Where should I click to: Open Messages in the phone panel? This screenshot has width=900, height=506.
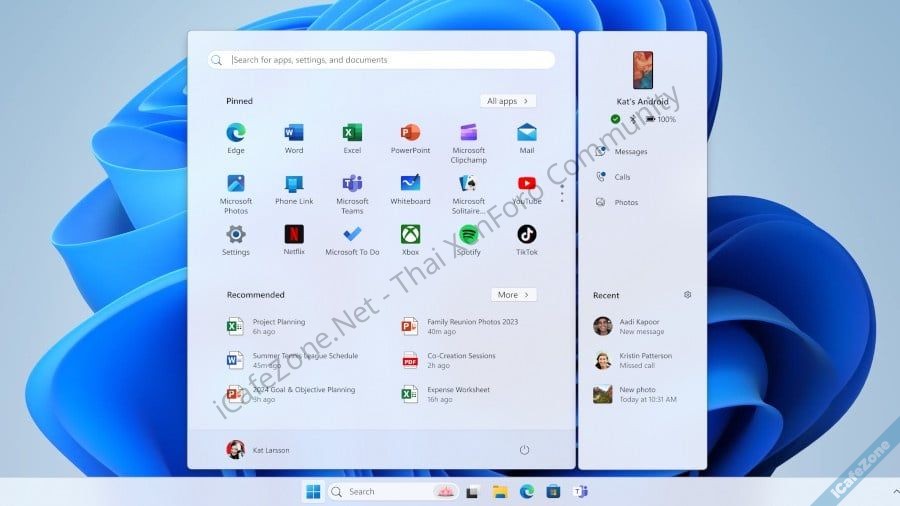pyautogui.click(x=630, y=152)
